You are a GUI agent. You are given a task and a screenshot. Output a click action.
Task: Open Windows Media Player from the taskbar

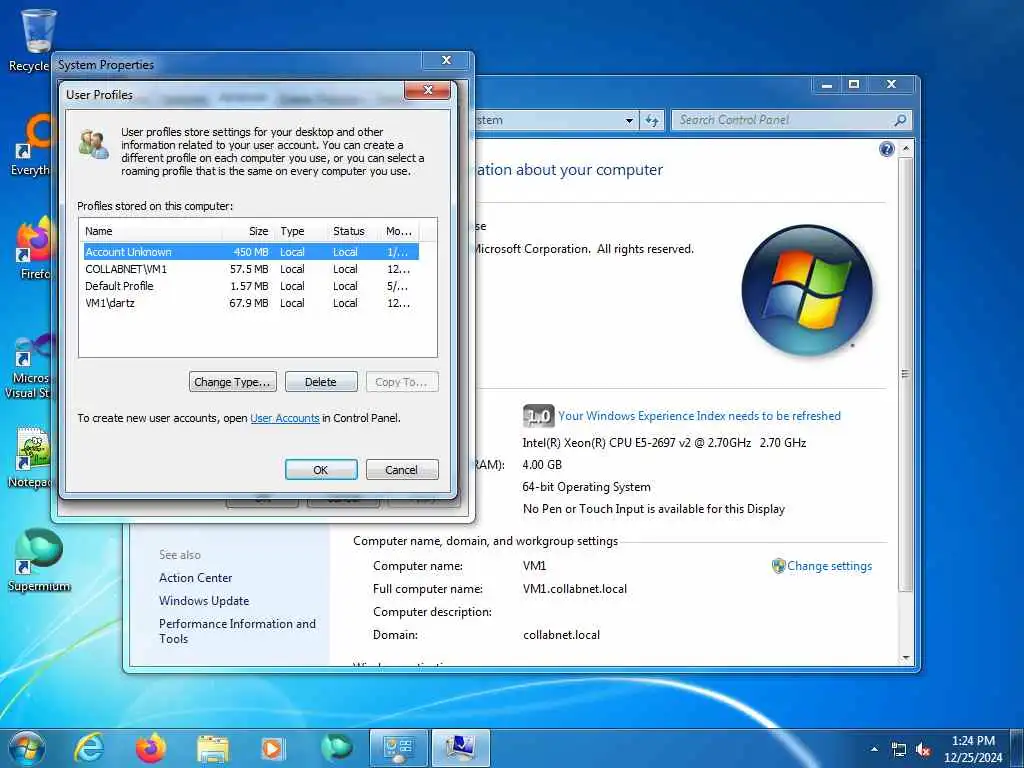(x=273, y=748)
